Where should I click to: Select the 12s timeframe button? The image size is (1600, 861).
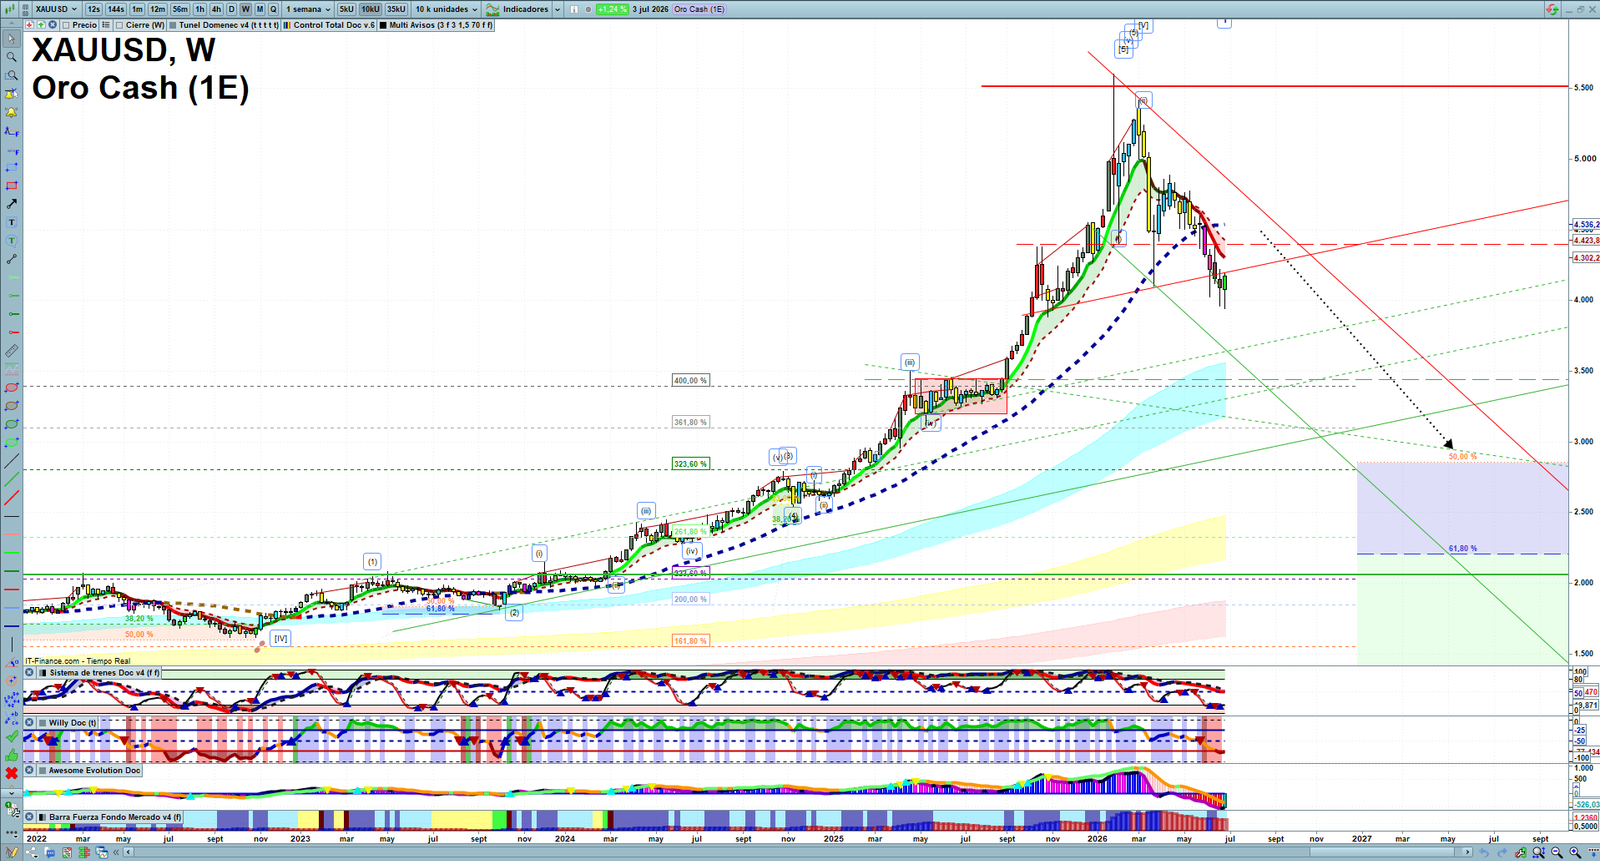(93, 9)
